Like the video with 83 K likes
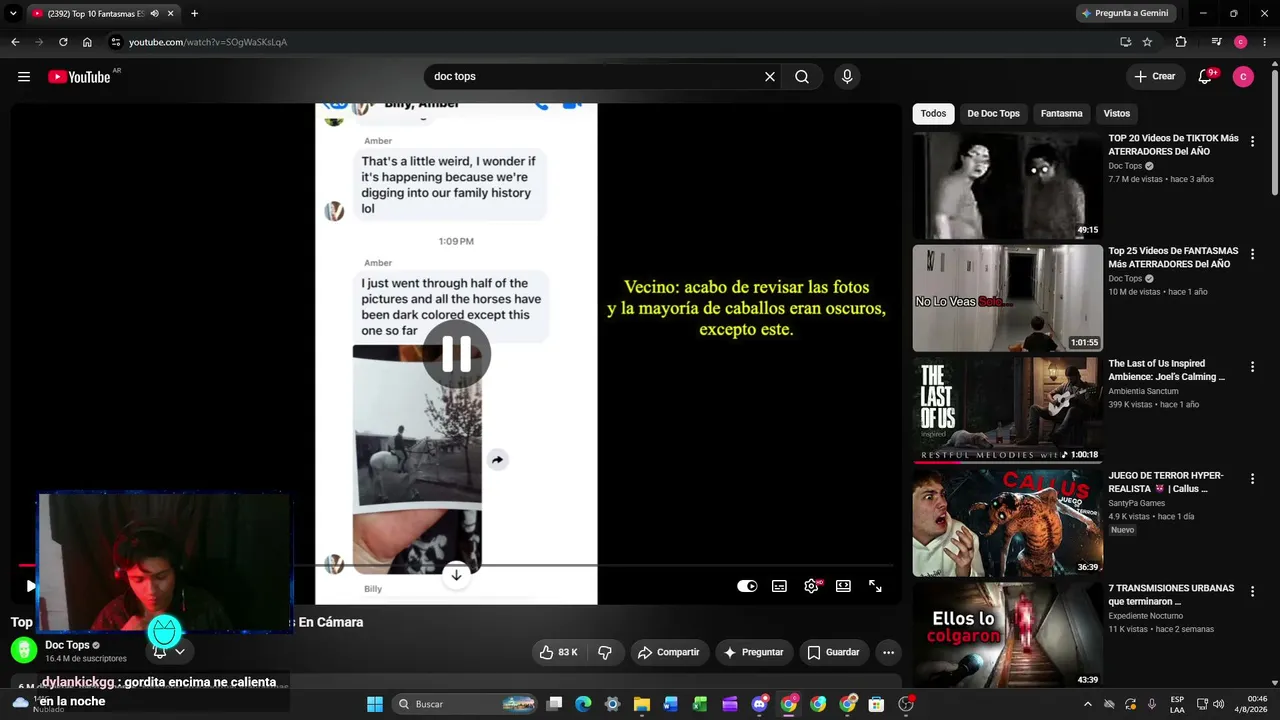 coord(558,652)
